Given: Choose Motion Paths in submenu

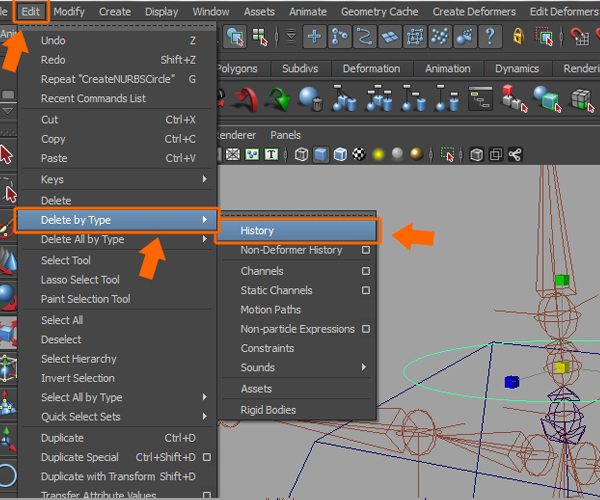Looking at the screenshot, I should pos(297,309).
